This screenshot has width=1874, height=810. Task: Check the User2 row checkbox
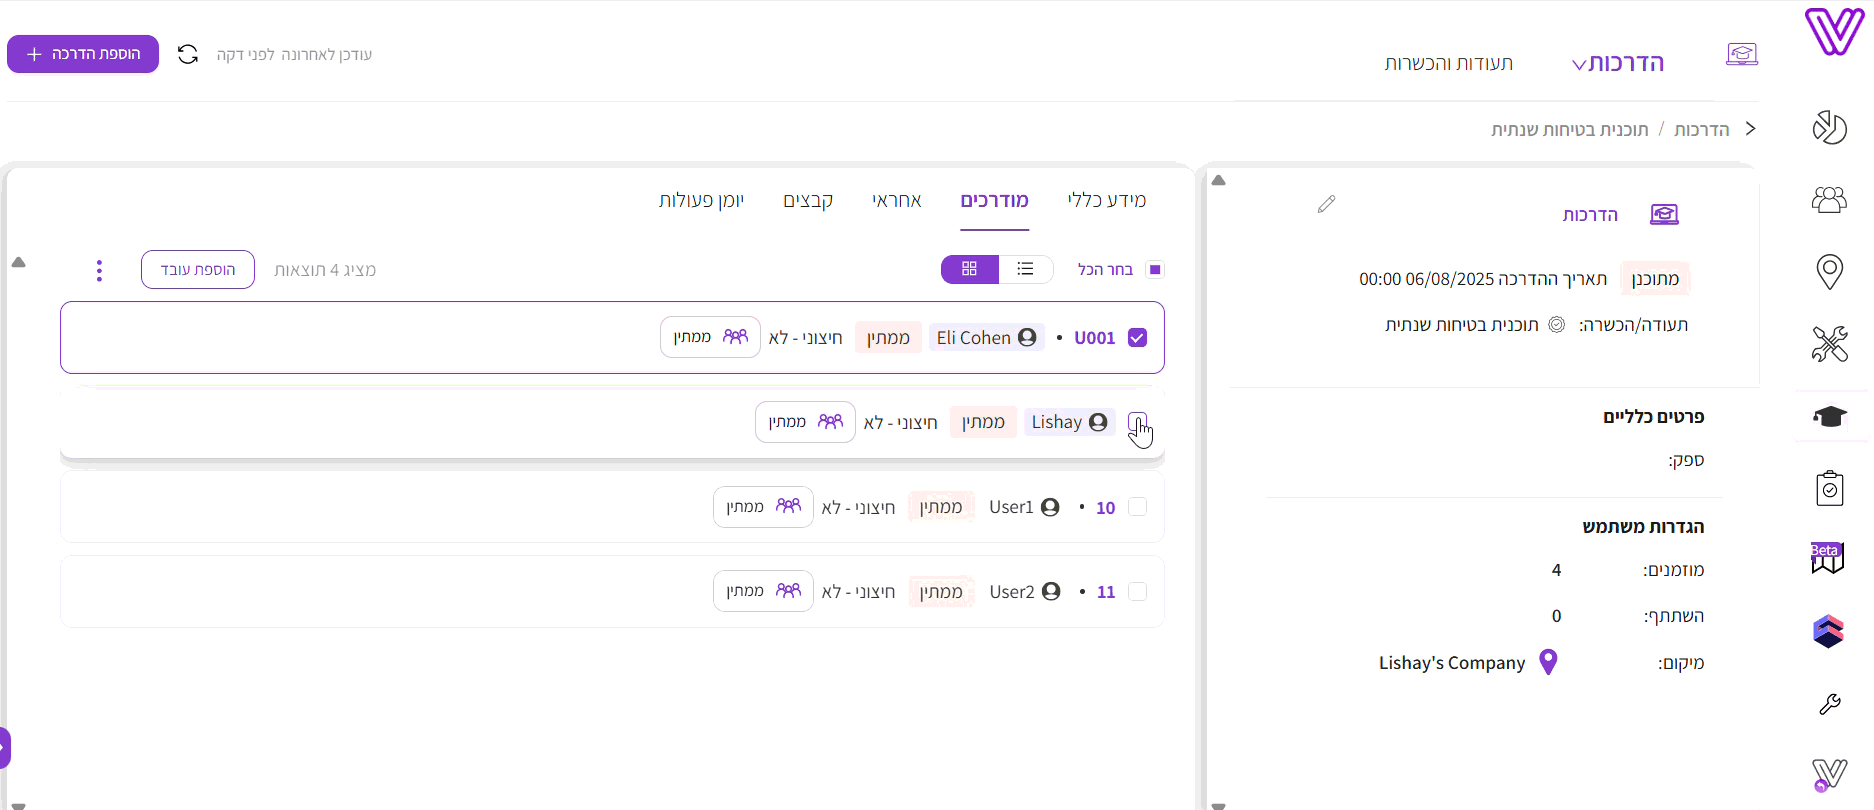click(1137, 591)
